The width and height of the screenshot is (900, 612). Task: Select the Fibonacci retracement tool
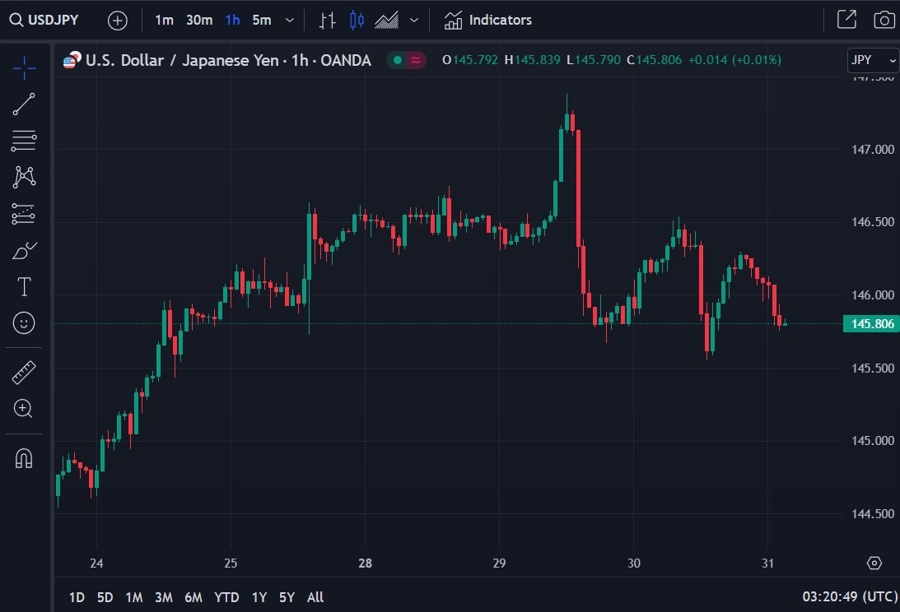coord(24,140)
